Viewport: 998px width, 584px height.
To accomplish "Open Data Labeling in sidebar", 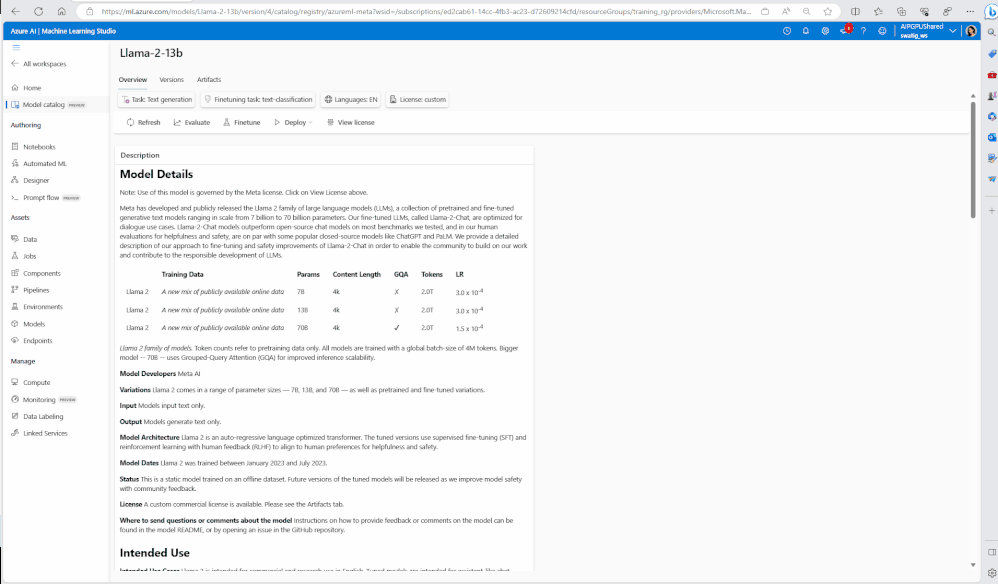I will coord(38,416).
